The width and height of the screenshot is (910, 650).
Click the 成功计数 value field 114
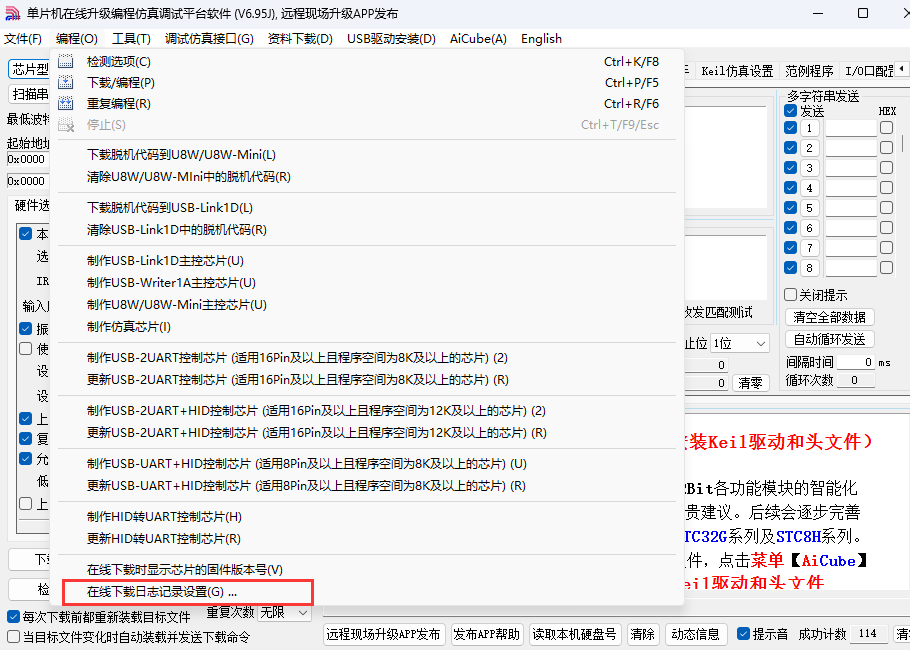tap(869, 634)
